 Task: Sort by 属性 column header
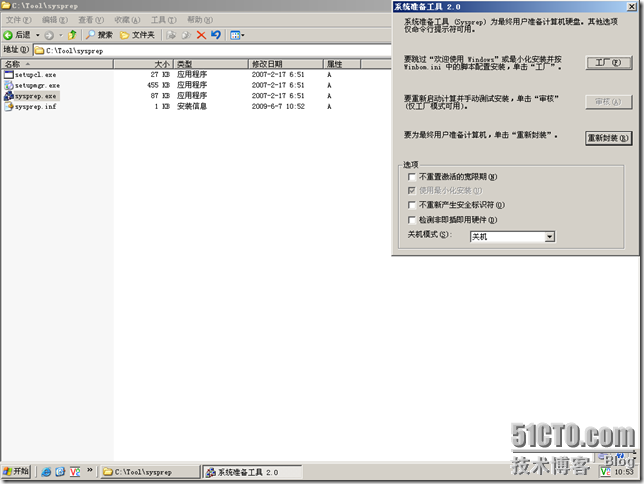pos(342,64)
